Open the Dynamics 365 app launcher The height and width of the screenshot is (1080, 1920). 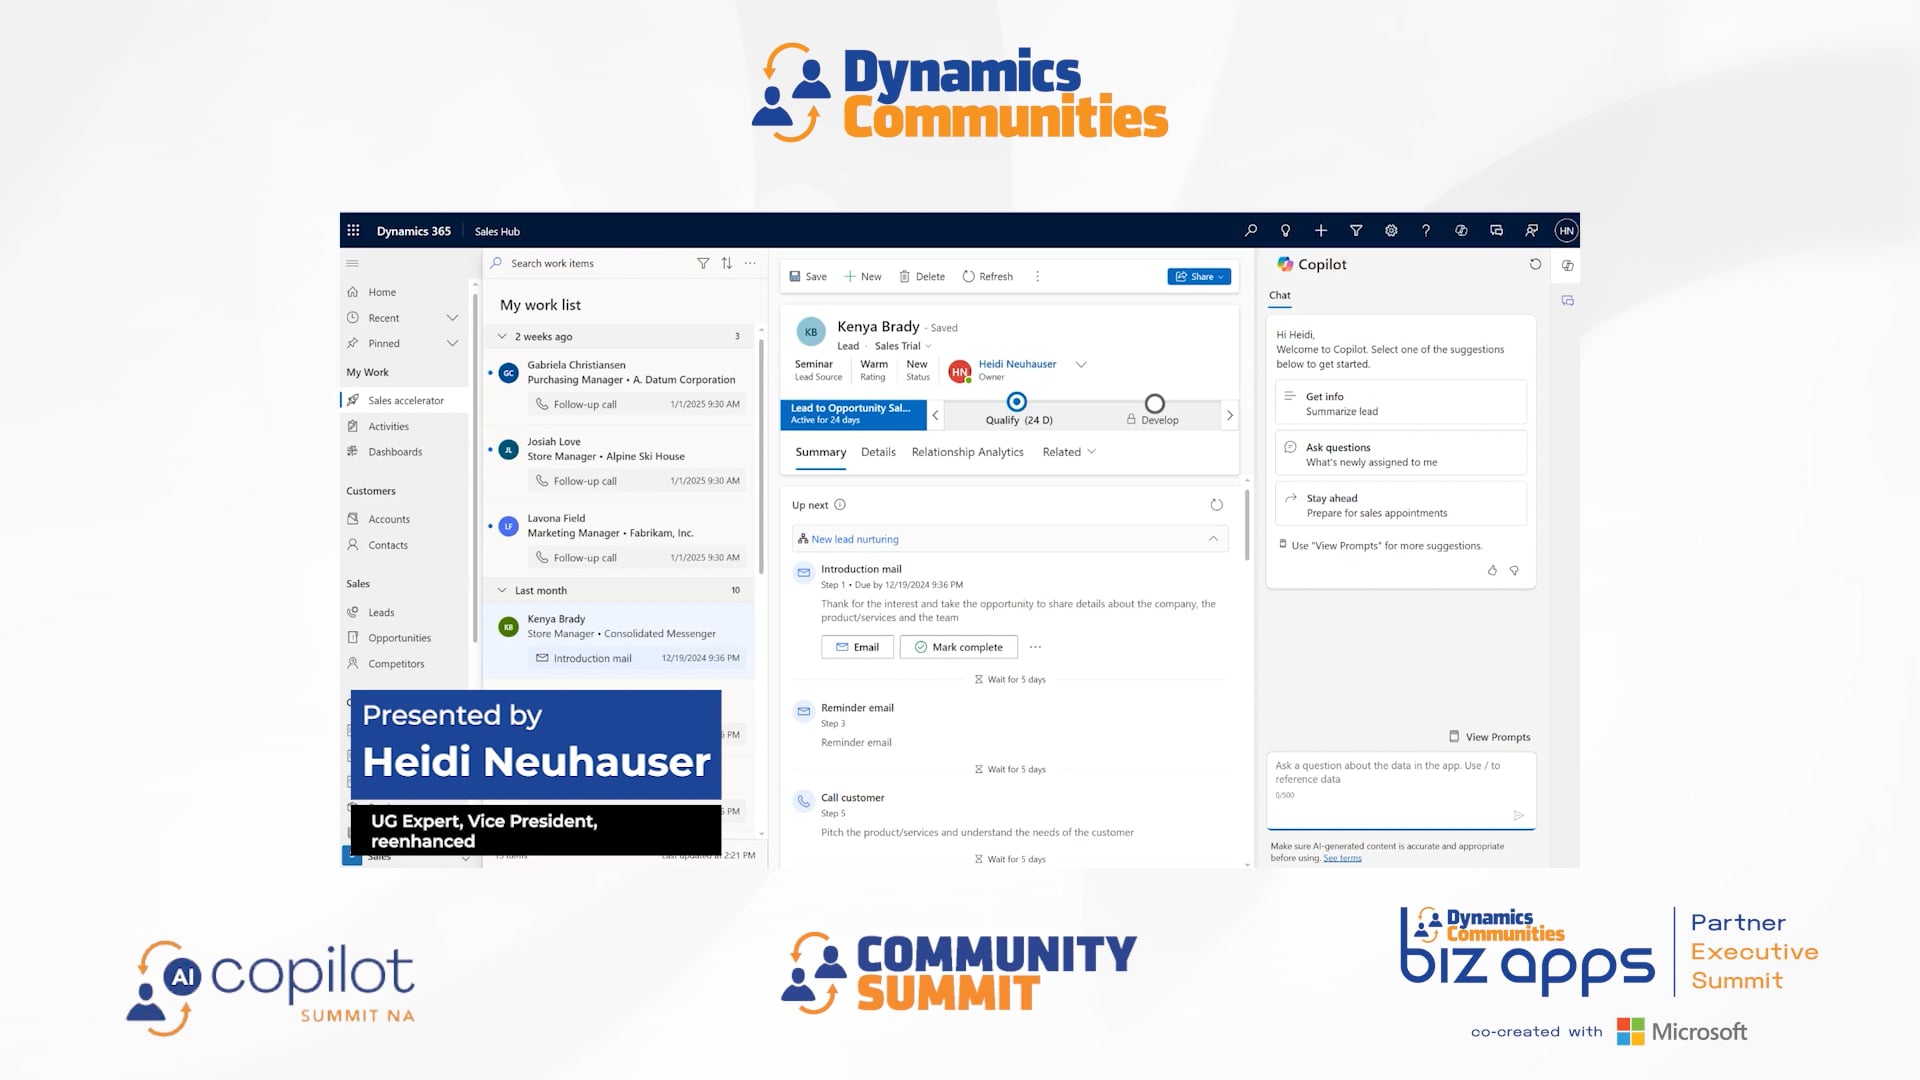click(353, 230)
